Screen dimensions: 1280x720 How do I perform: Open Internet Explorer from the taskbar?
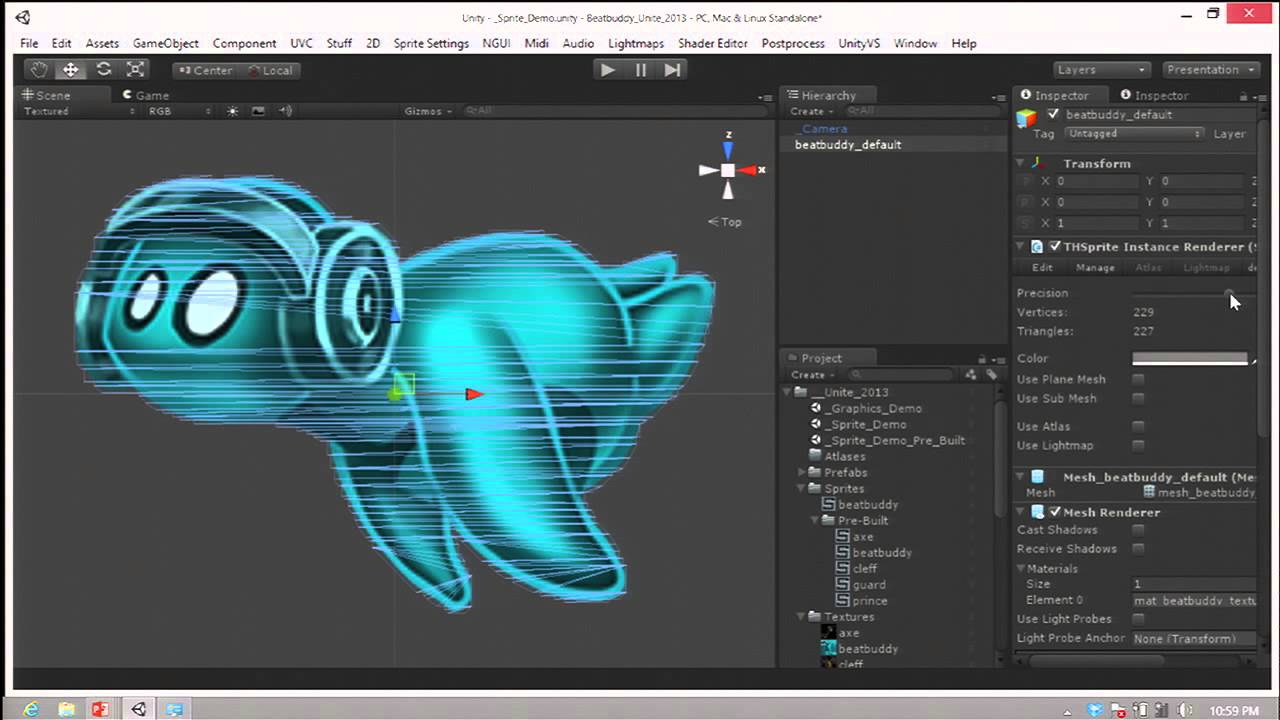pos(31,709)
